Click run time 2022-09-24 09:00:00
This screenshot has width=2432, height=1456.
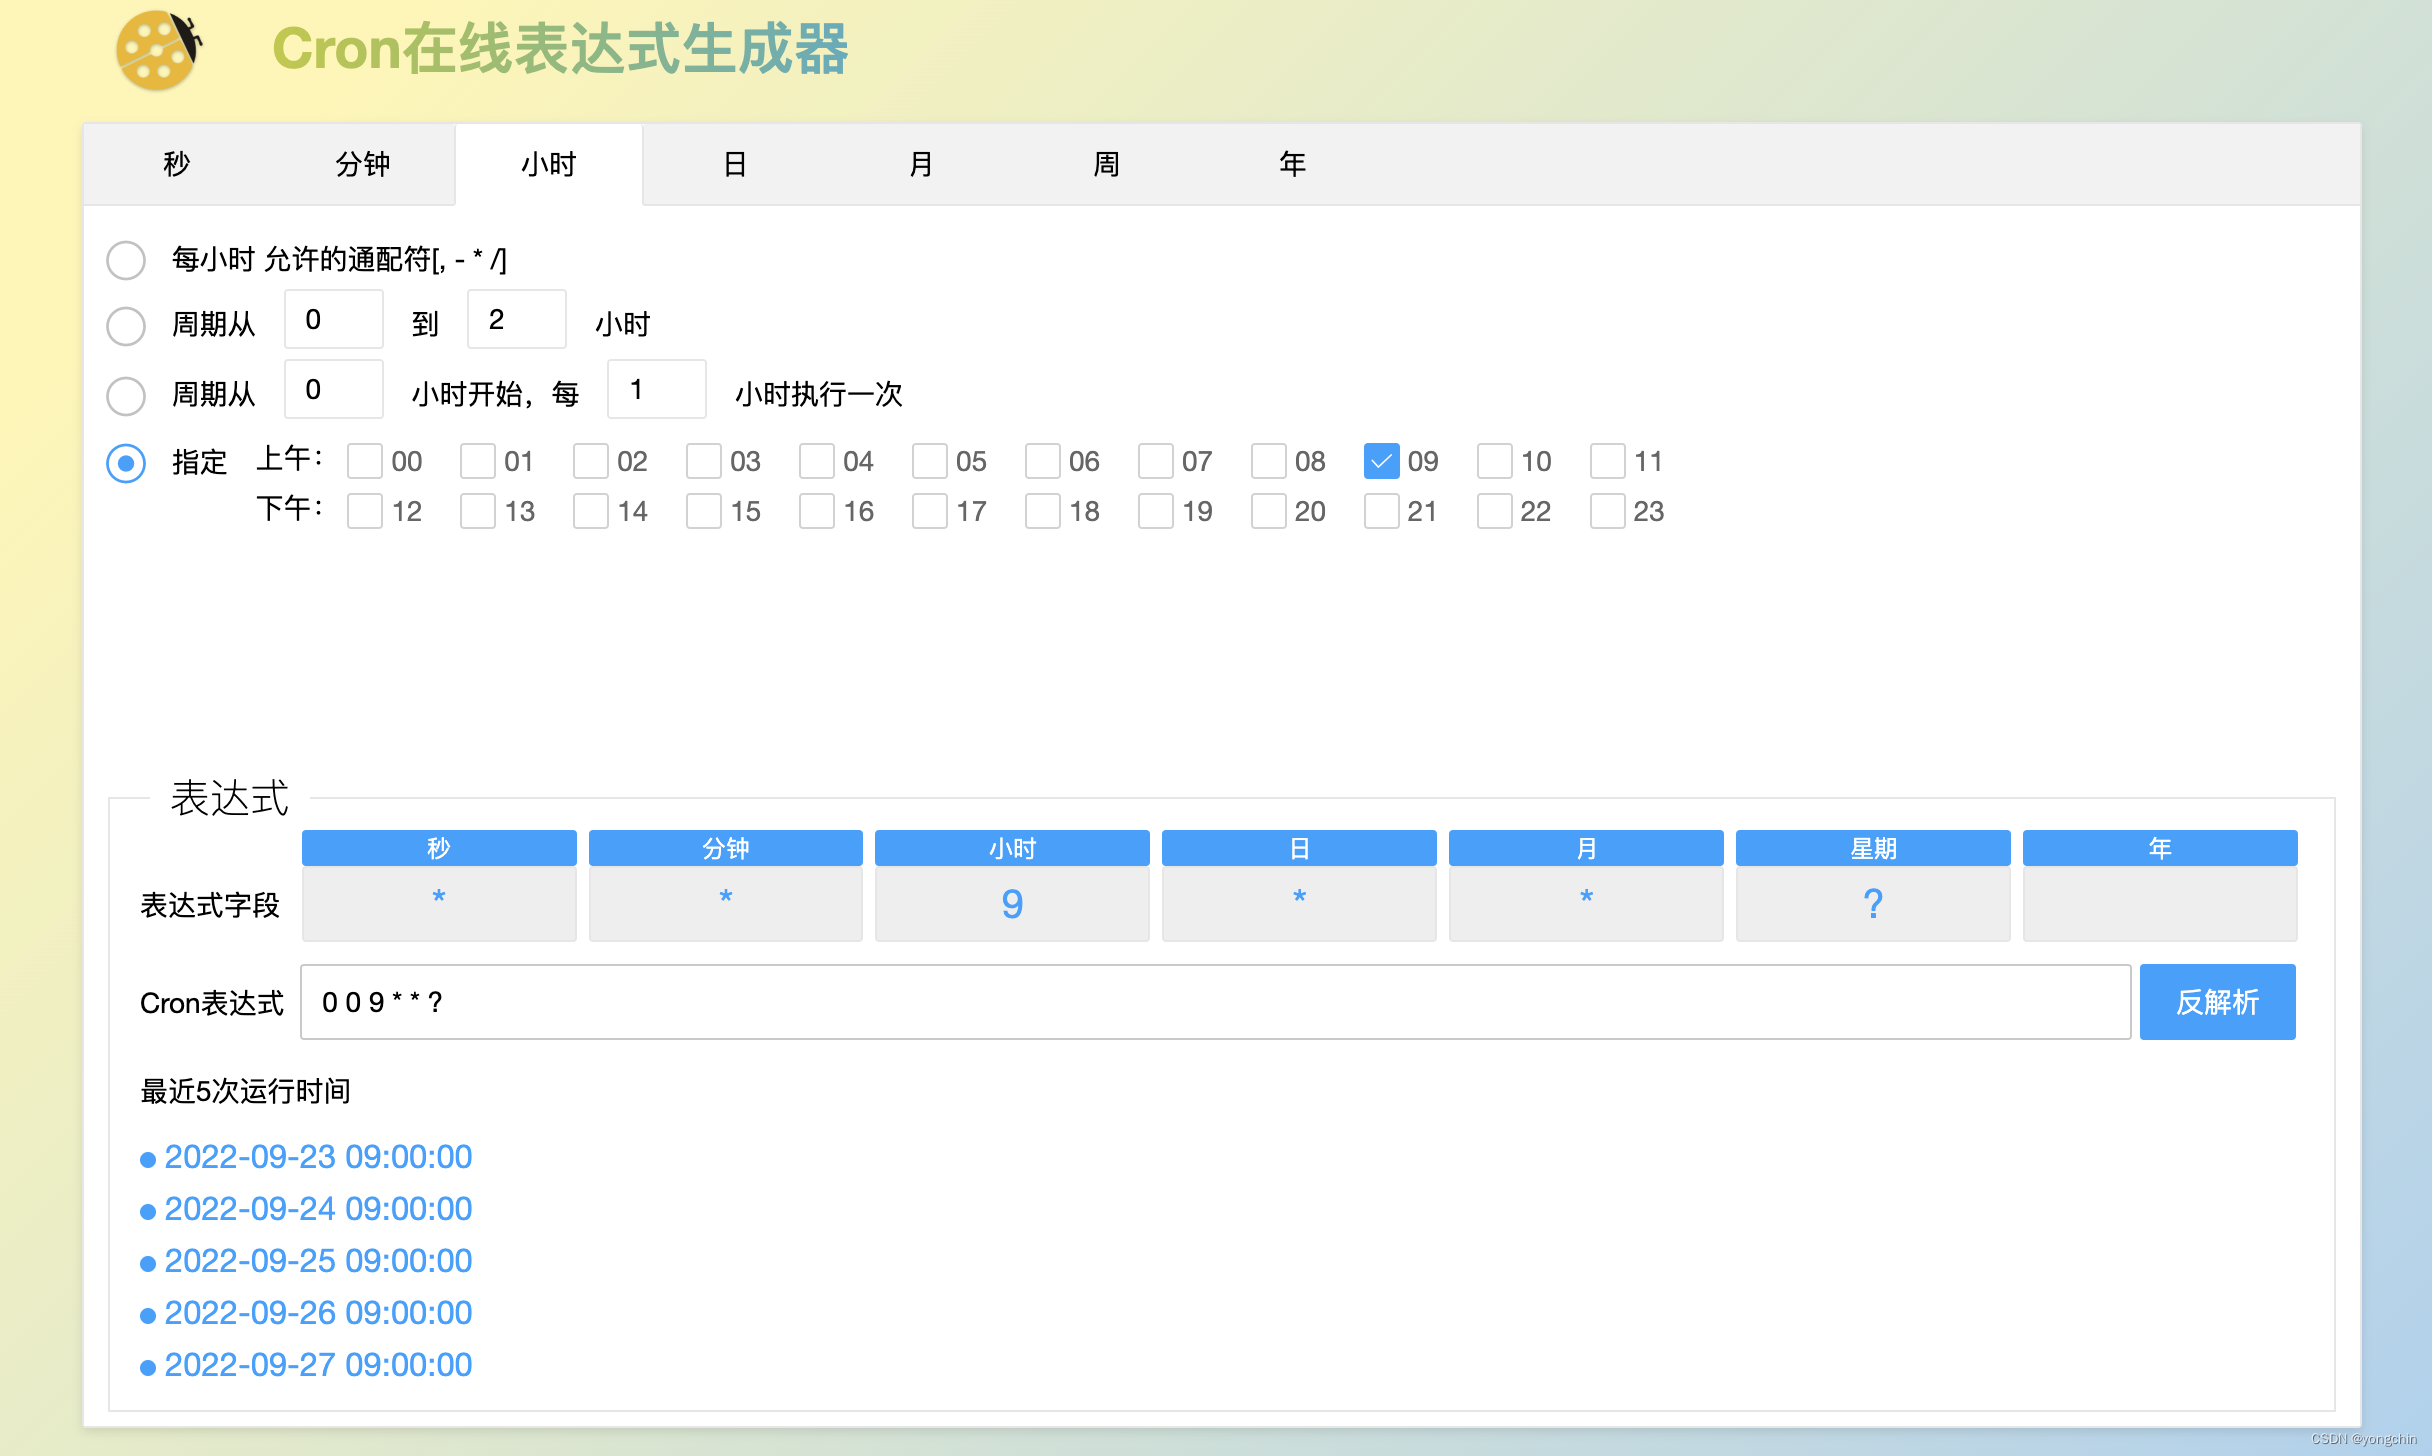[x=318, y=1209]
